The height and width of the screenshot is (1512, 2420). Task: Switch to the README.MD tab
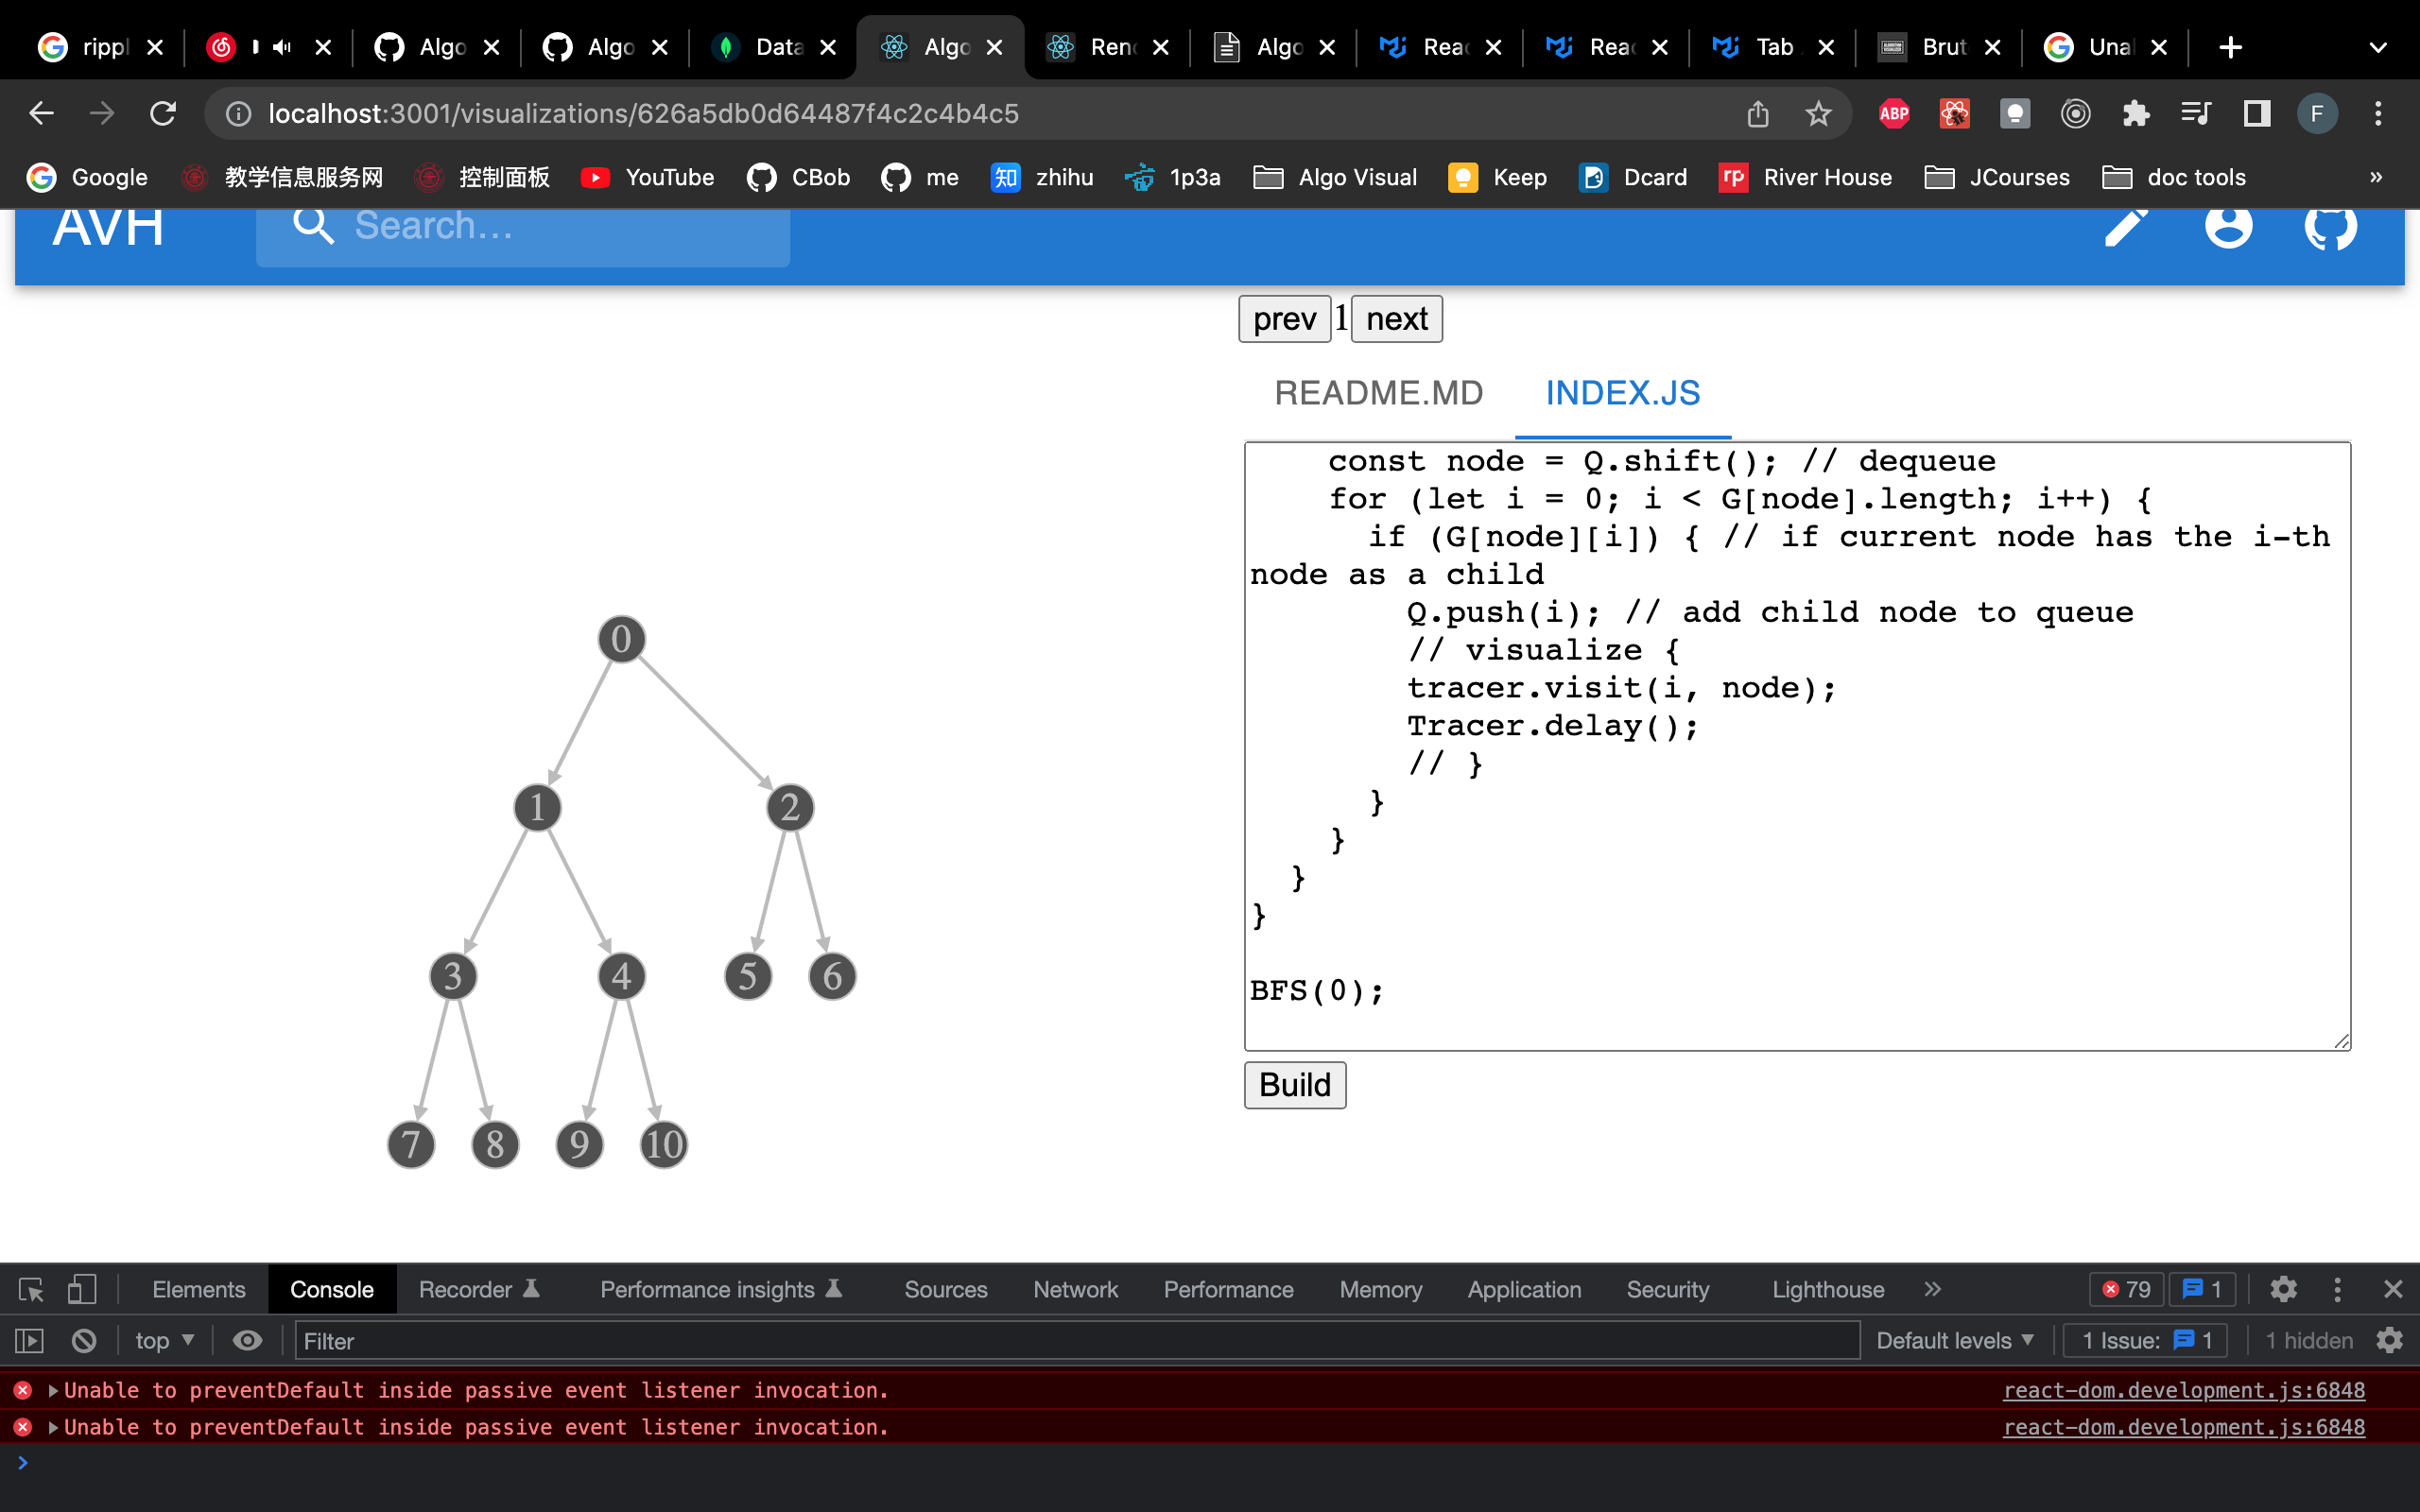tap(1378, 393)
